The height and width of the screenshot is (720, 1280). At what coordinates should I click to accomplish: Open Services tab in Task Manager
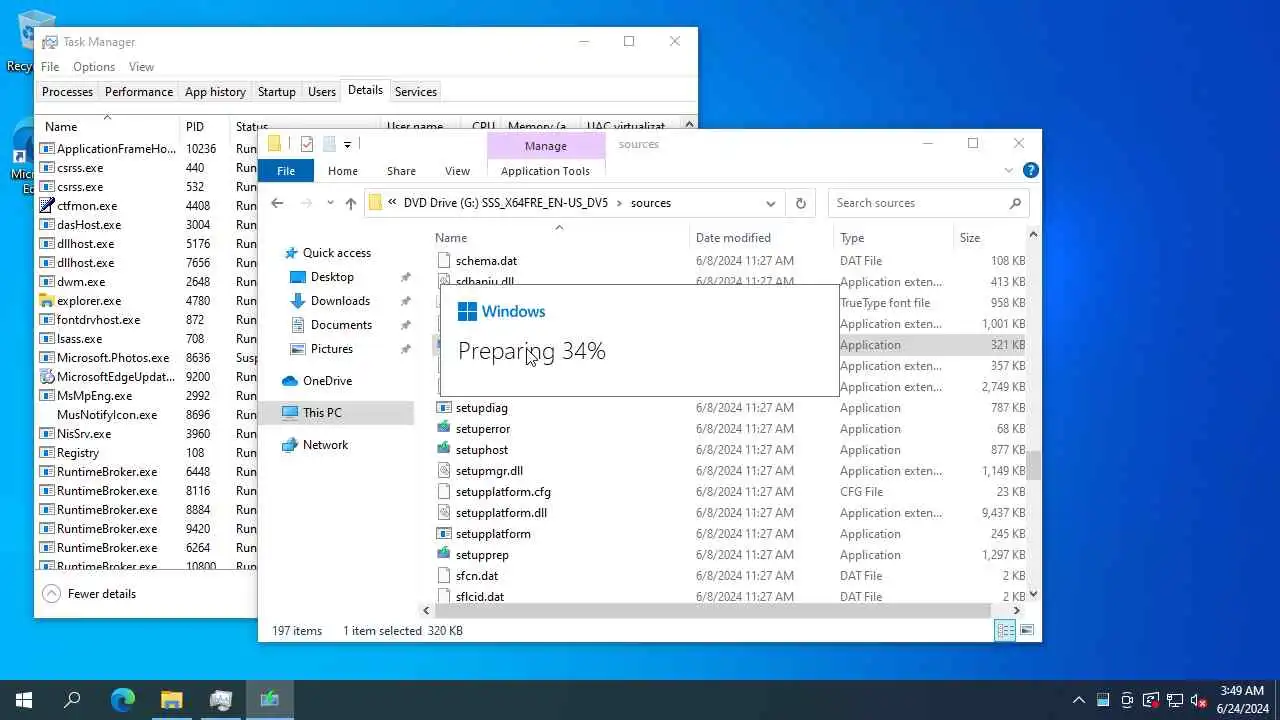pyautogui.click(x=416, y=91)
